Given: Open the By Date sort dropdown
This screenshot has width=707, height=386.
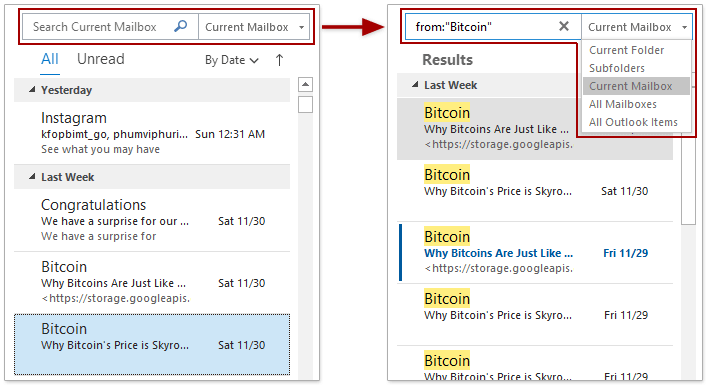Looking at the screenshot, I should tap(232, 60).
